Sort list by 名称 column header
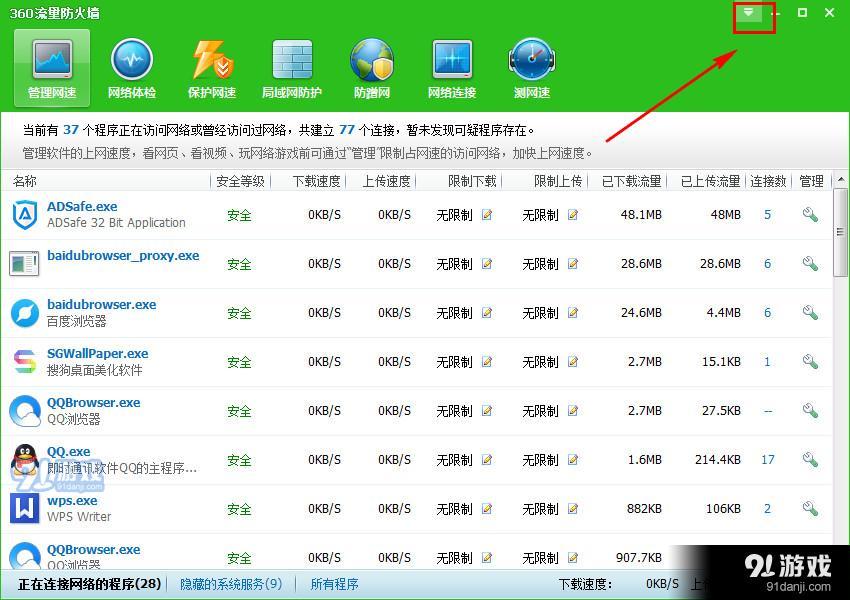This screenshot has width=850, height=600. tap(25, 181)
